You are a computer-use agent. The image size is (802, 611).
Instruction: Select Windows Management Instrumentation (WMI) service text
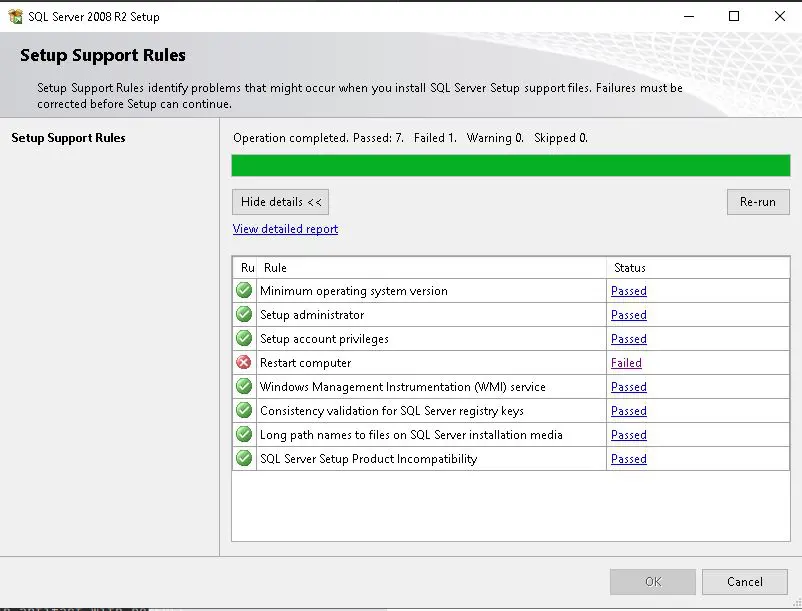[403, 387]
